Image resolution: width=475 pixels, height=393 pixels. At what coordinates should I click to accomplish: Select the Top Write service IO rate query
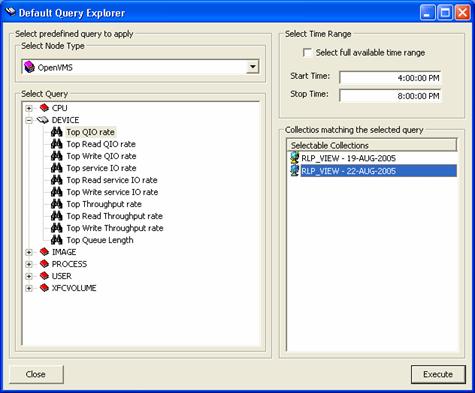tap(112, 192)
